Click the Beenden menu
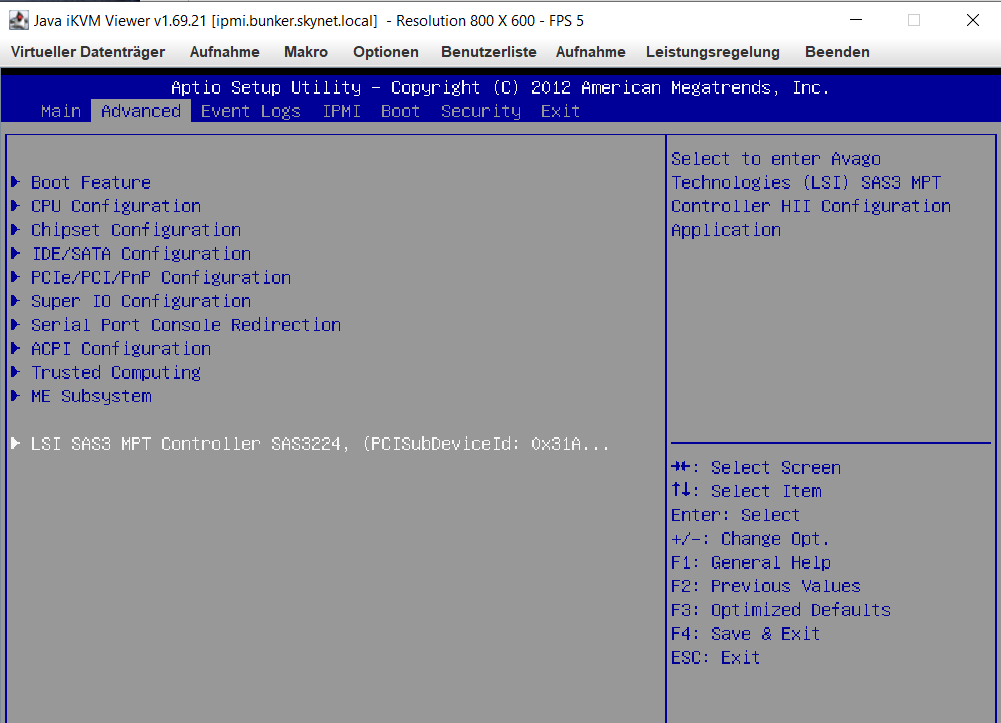Viewport: 1001px width, 723px height. pyautogui.click(x=837, y=52)
